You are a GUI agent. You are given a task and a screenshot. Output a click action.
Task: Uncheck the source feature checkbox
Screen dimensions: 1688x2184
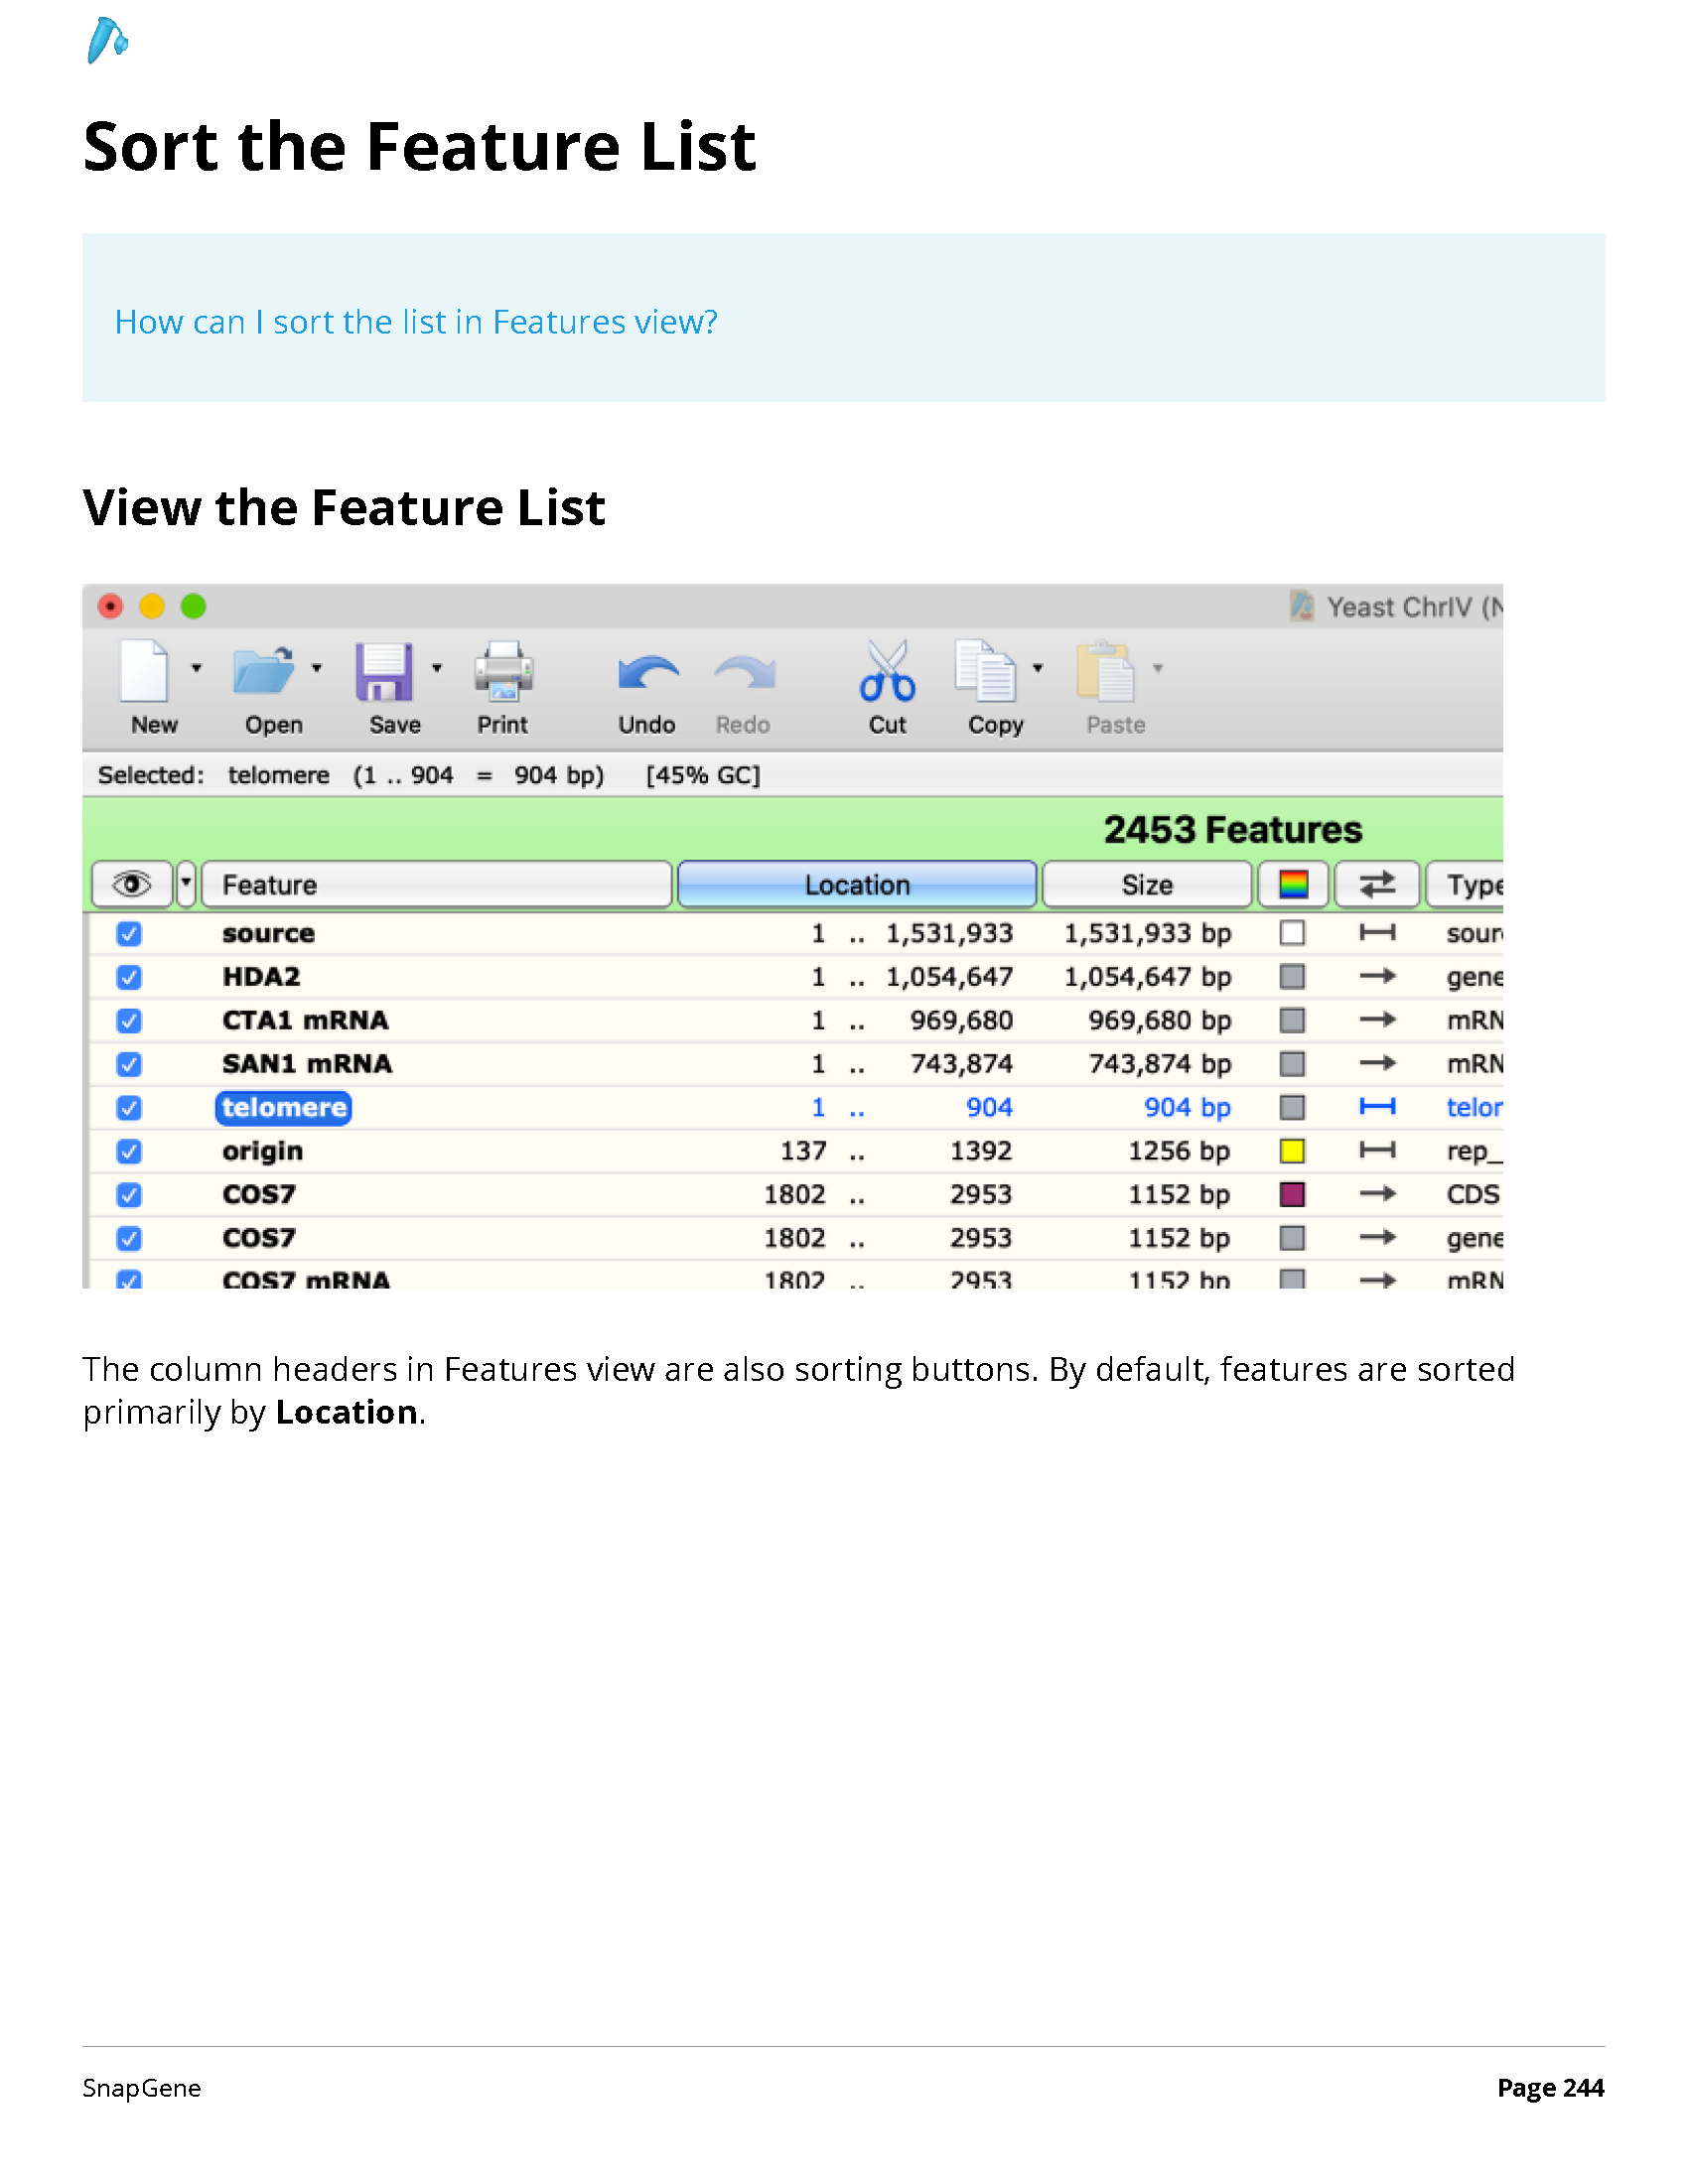pyautogui.click(x=129, y=933)
